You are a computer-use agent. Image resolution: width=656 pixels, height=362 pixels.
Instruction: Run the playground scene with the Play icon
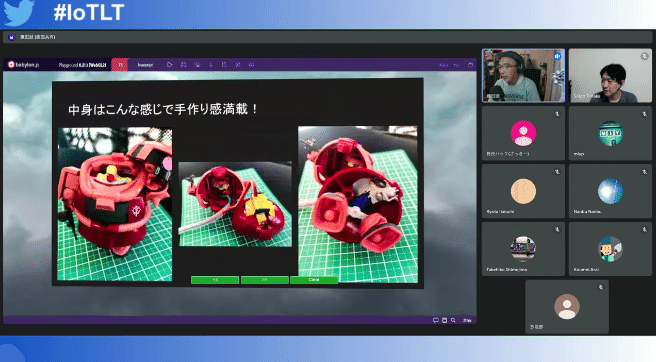click(169, 65)
